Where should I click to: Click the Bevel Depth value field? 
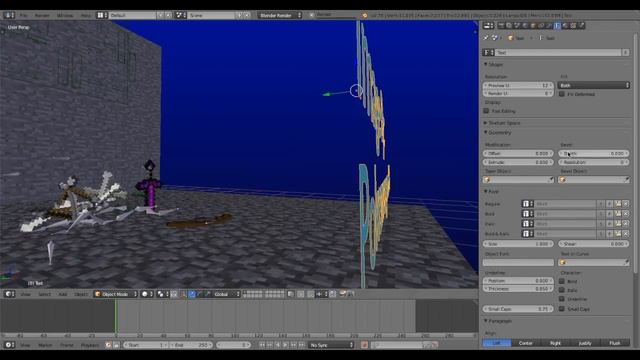(x=593, y=153)
